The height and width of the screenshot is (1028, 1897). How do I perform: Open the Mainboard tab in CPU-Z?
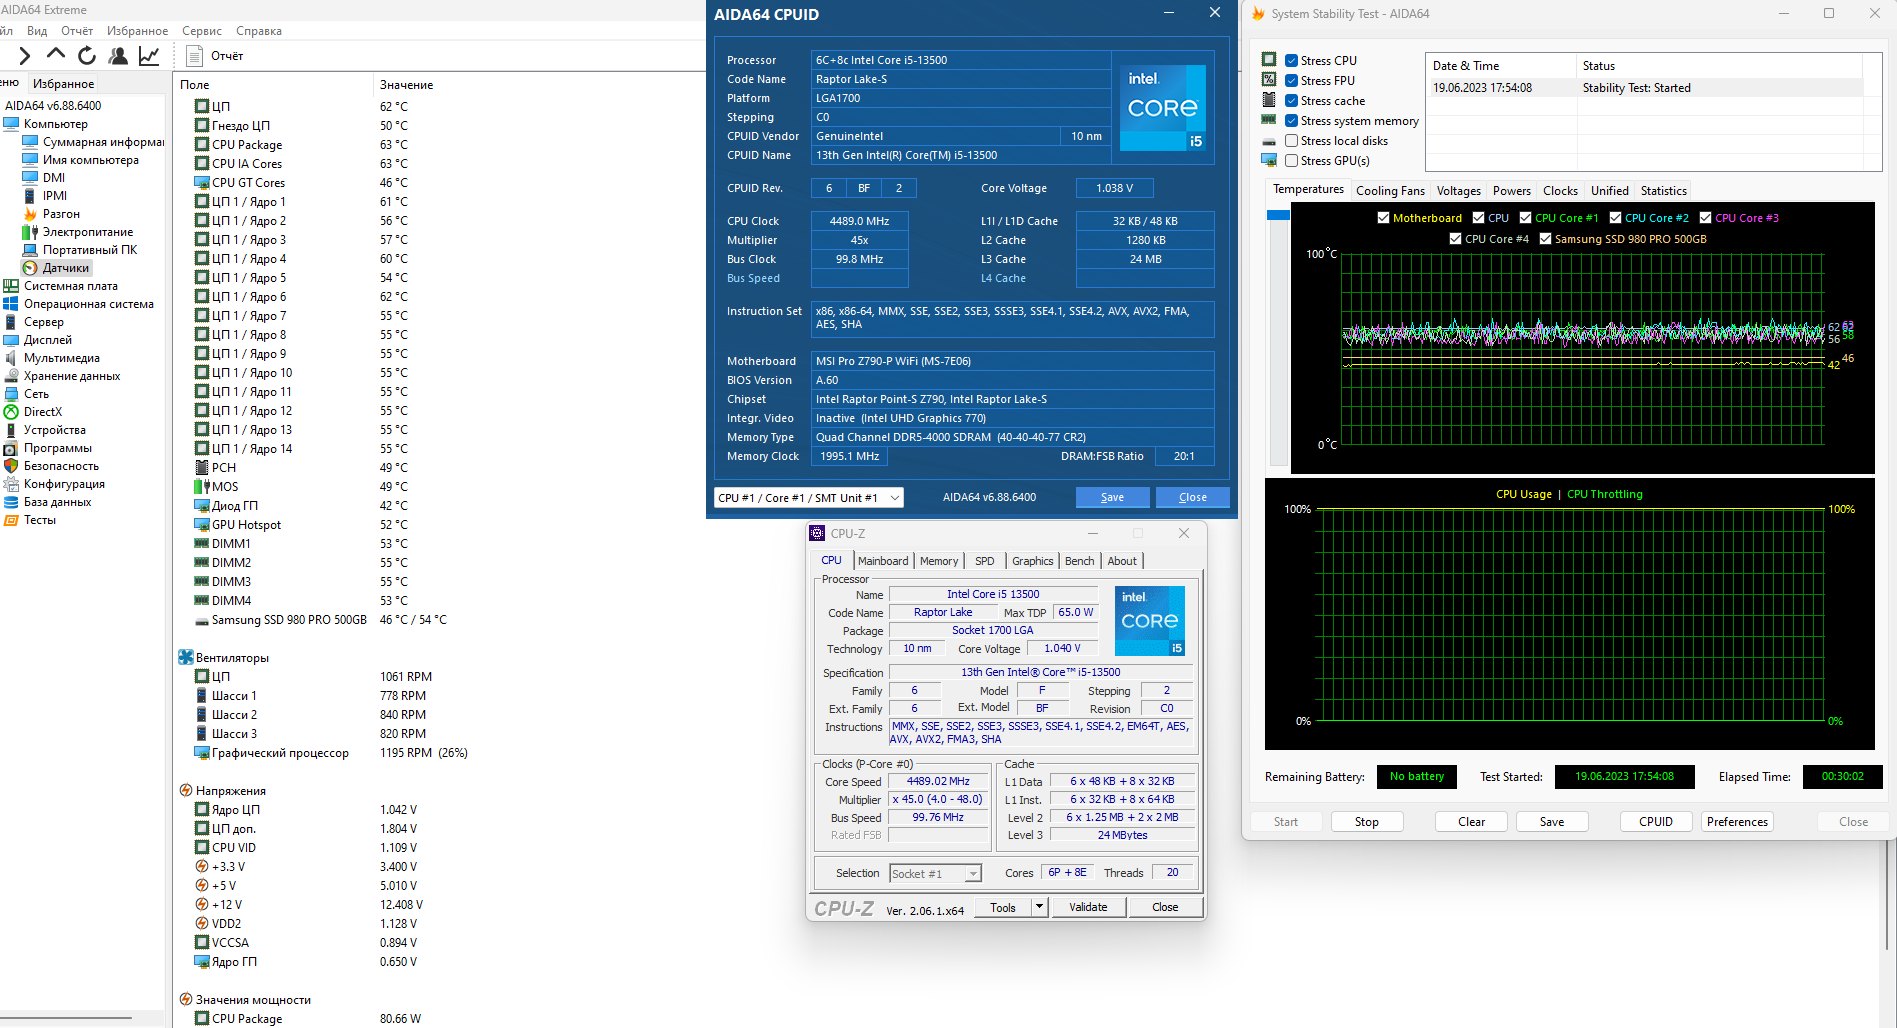click(x=883, y=561)
